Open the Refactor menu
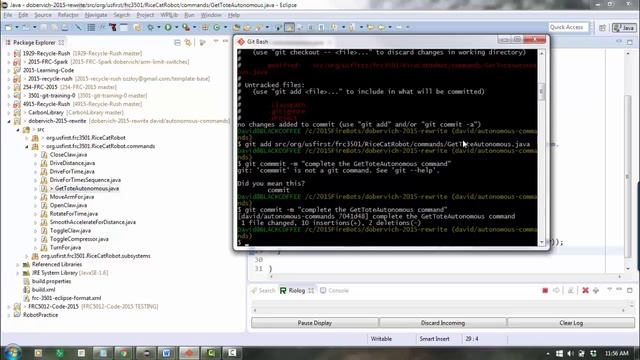The height and width of the screenshot is (360, 640). [68, 15]
